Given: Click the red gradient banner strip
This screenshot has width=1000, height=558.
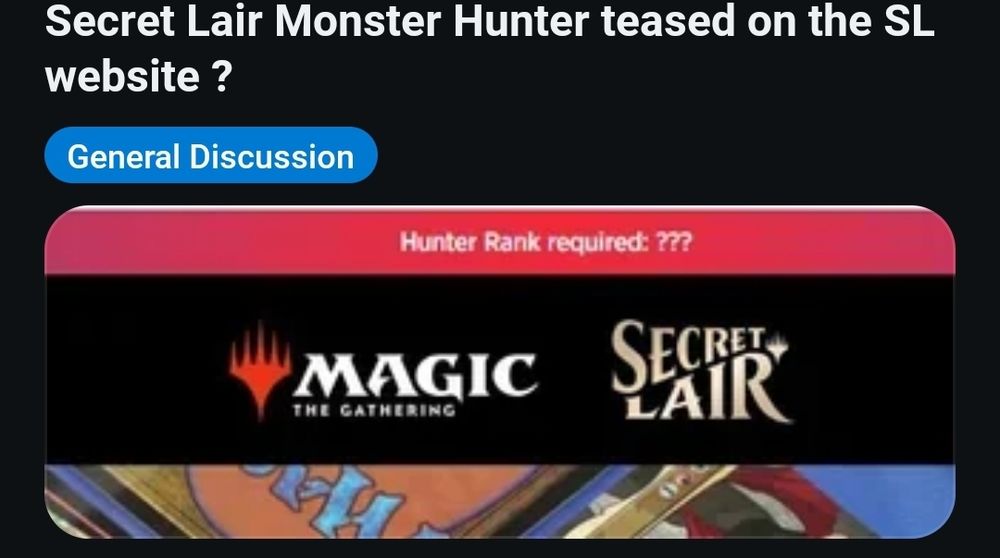Looking at the screenshot, I should [500, 241].
